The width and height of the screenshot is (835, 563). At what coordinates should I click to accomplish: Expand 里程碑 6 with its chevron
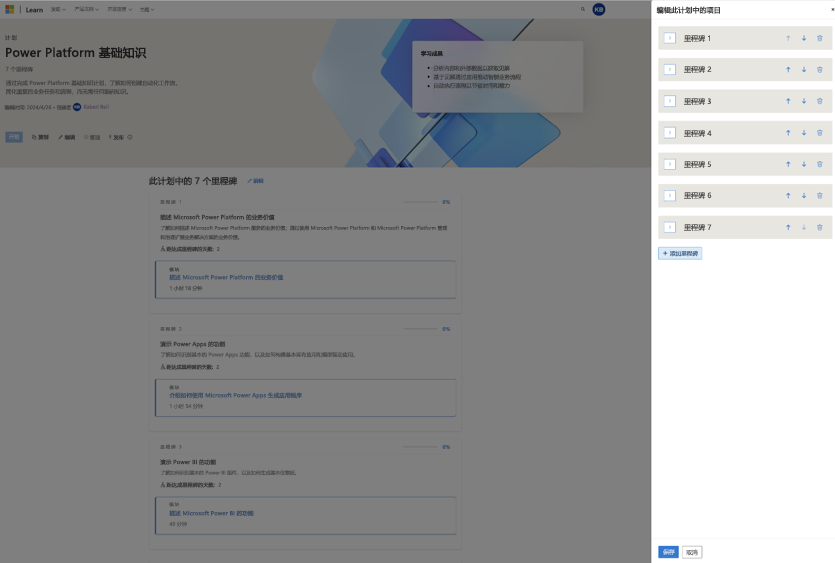coord(670,195)
